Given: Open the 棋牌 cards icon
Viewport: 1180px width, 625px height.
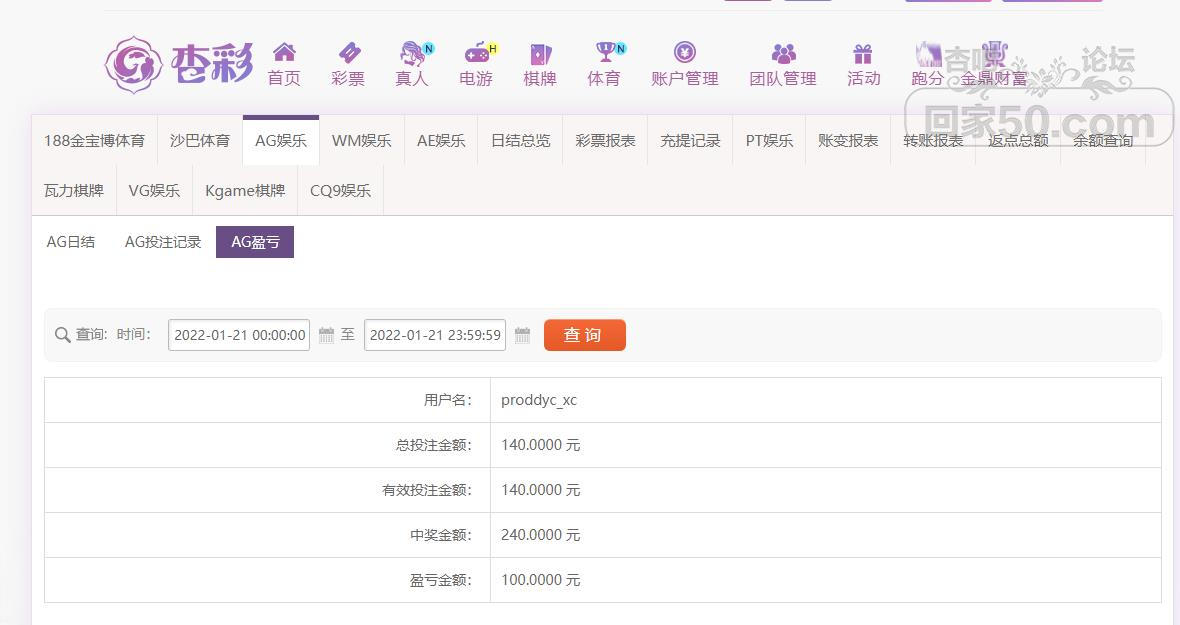Looking at the screenshot, I should [x=540, y=53].
